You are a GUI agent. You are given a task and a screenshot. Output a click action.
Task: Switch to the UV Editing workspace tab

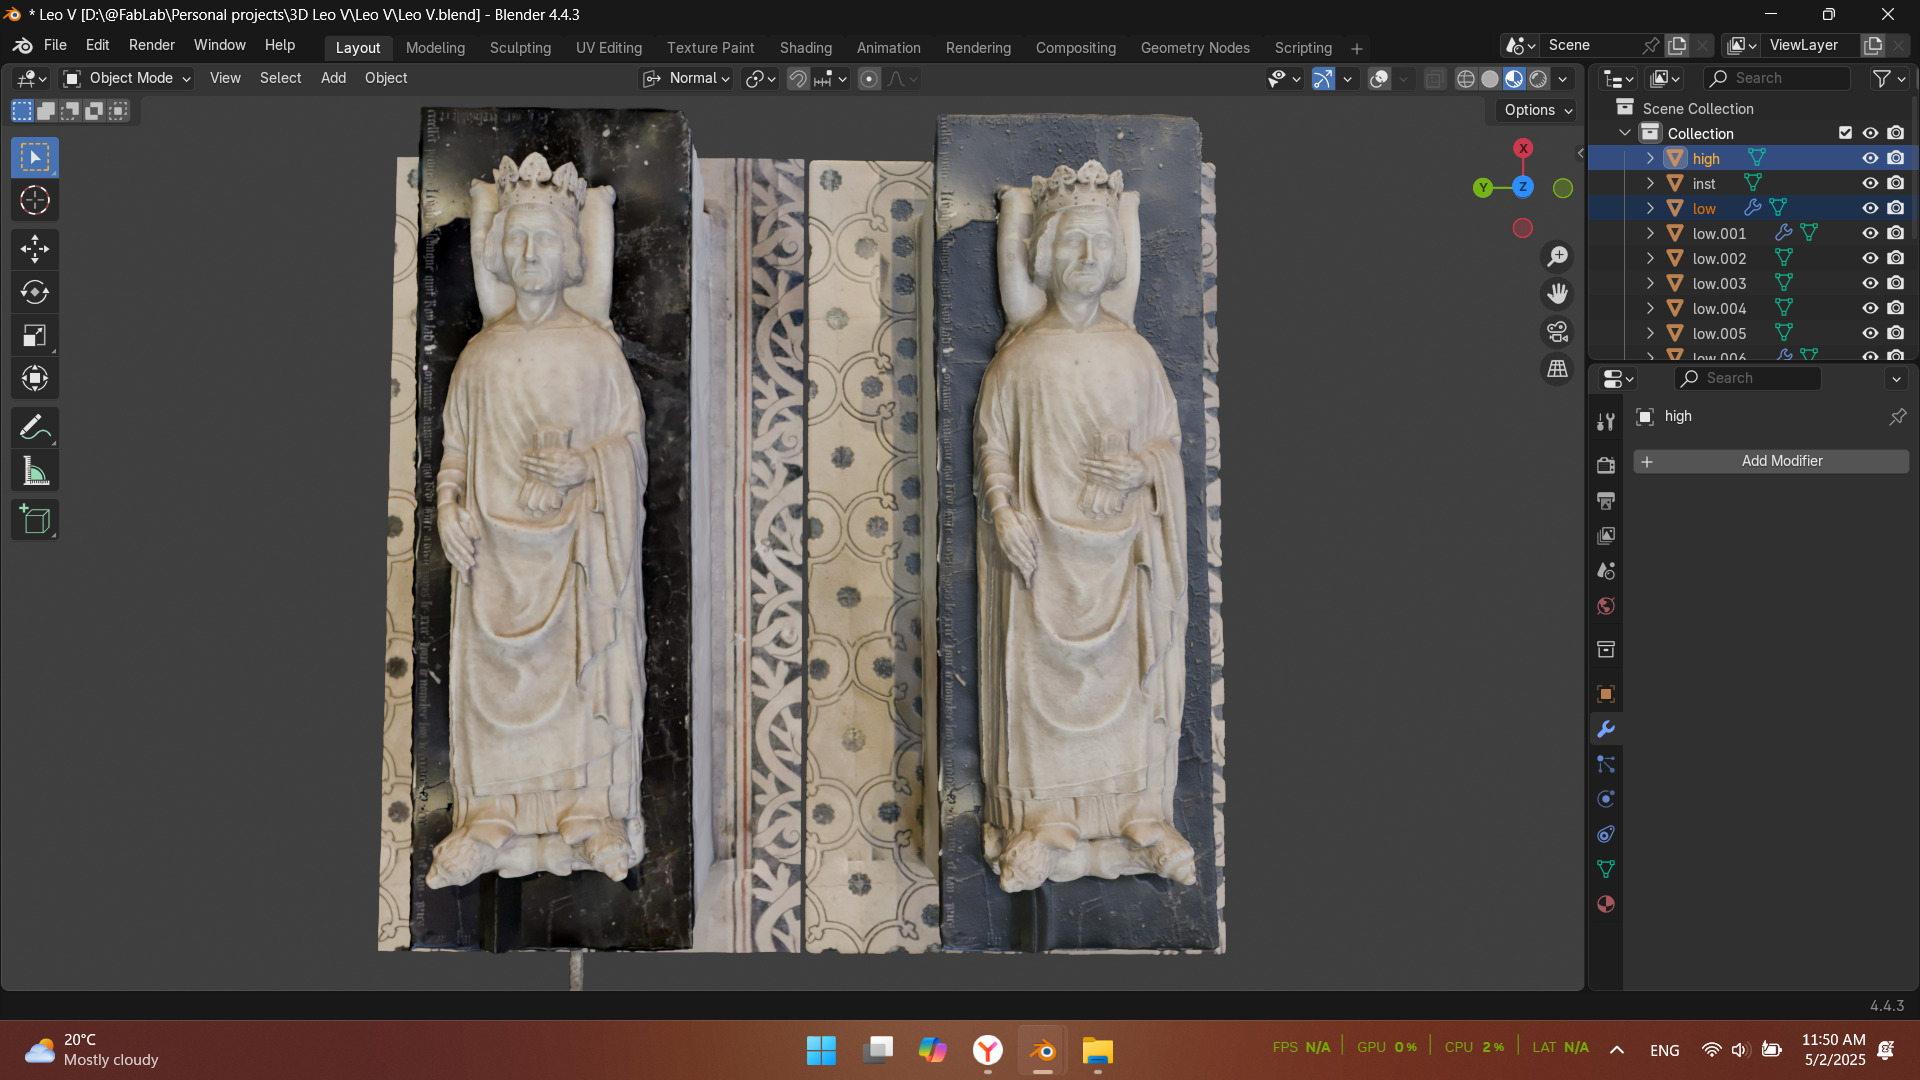coord(609,48)
